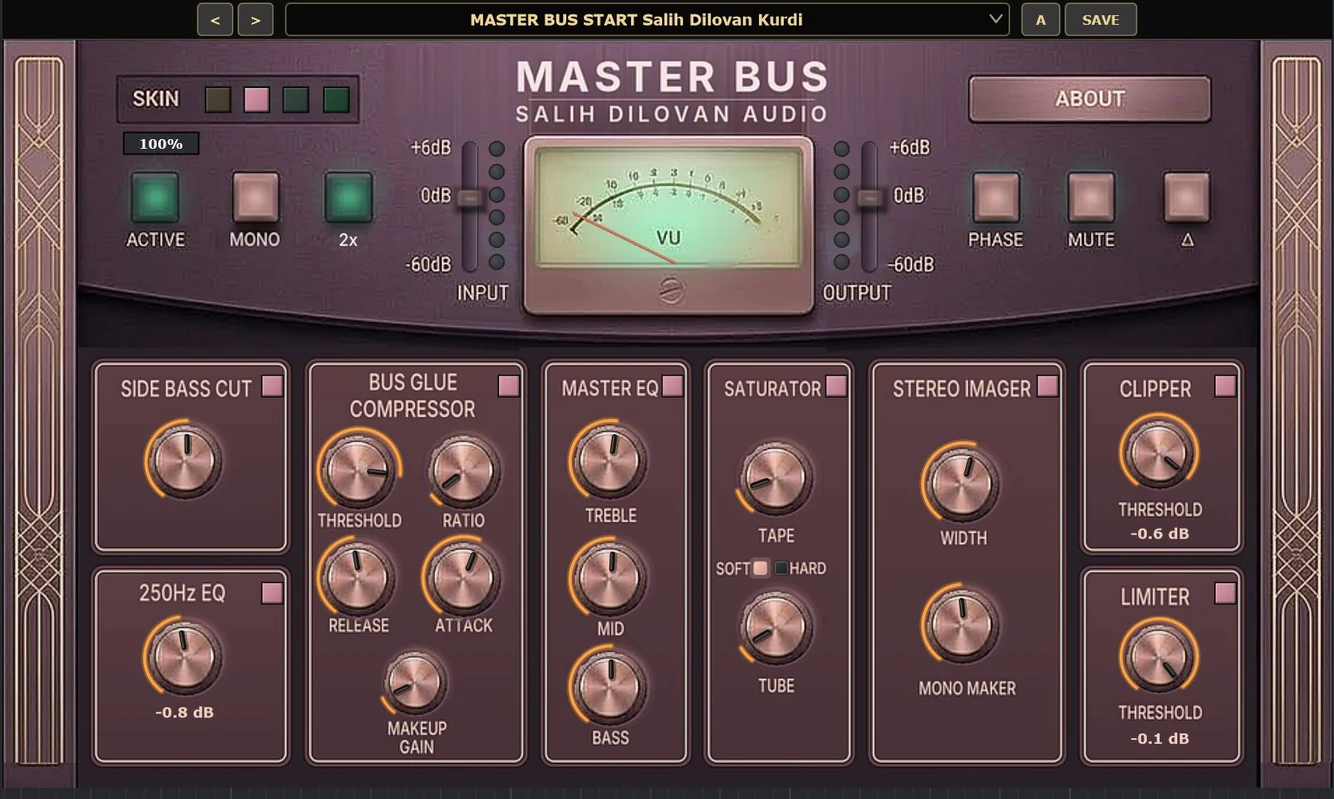Click the TREBLE knob
1334x799 pixels.
click(x=609, y=461)
